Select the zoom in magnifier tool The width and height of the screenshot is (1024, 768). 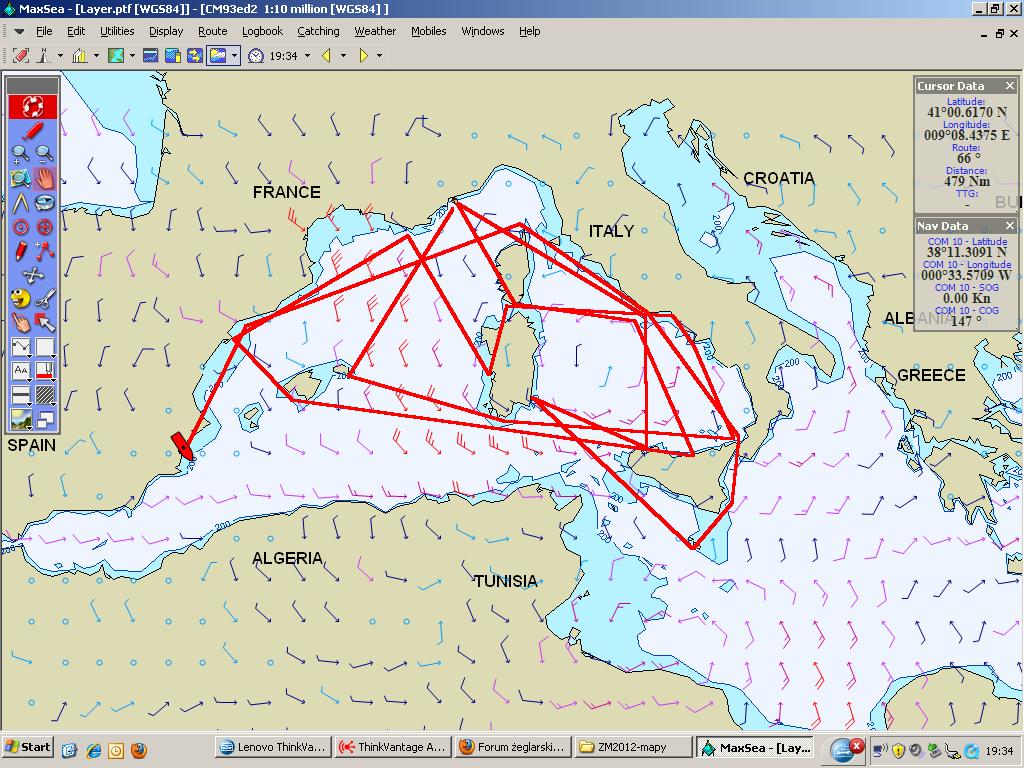[x=20, y=153]
